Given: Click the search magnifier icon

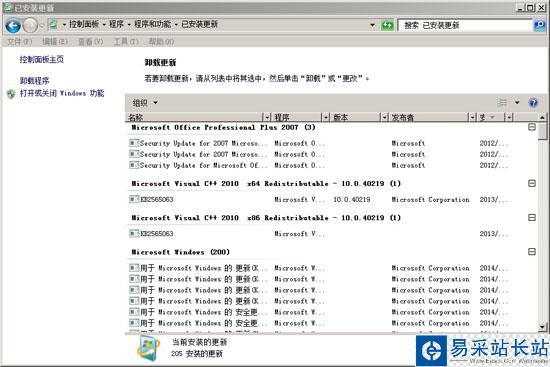Looking at the screenshot, I should 539,25.
